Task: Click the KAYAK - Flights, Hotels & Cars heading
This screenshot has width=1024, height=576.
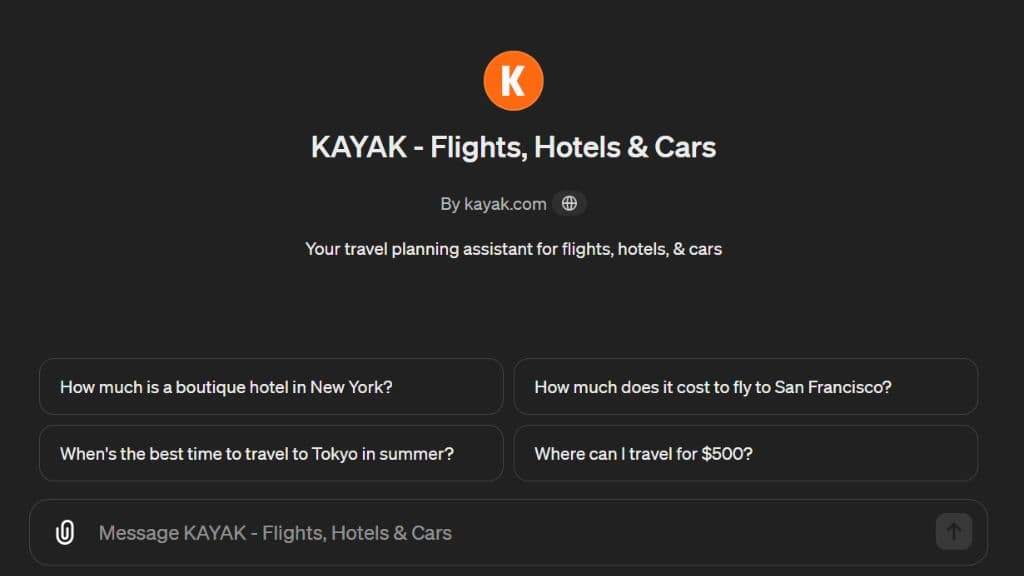Action: pyautogui.click(x=513, y=148)
